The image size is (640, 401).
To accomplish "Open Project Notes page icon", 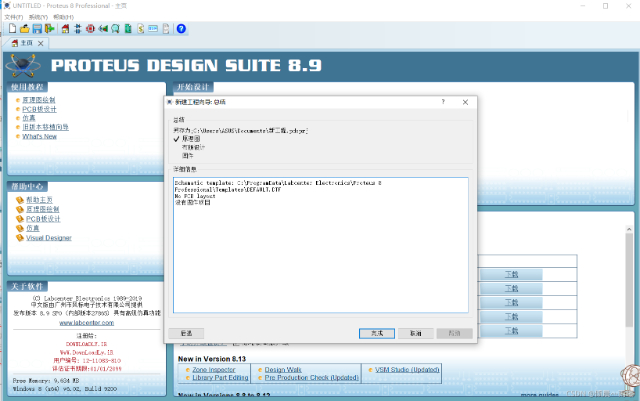I will pos(166,29).
